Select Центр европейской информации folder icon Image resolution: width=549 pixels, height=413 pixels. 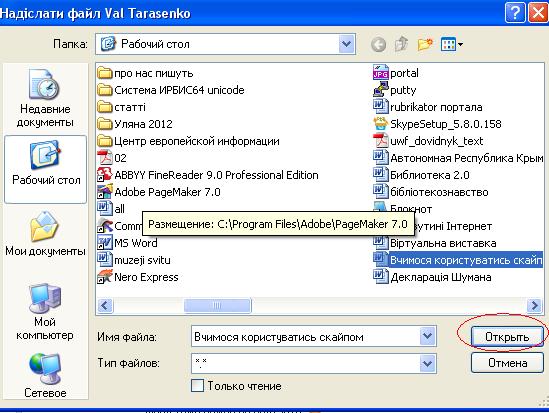click(x=104, y=141)
